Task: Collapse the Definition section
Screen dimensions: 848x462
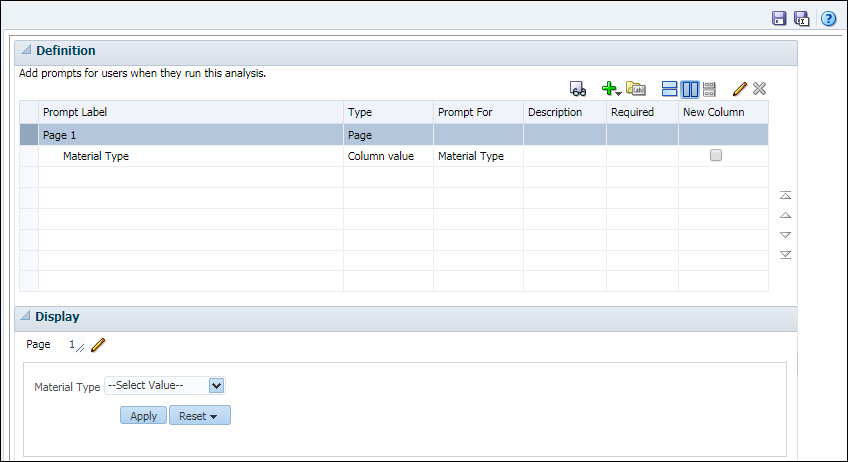Action: pyautogui.click(x=26, y=50)
